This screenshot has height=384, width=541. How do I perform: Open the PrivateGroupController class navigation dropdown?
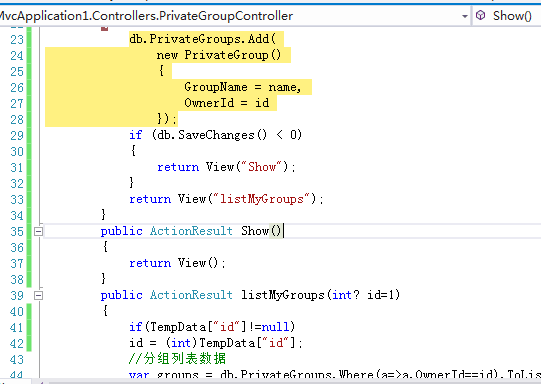pyautogui.click(x=465, y=16)
